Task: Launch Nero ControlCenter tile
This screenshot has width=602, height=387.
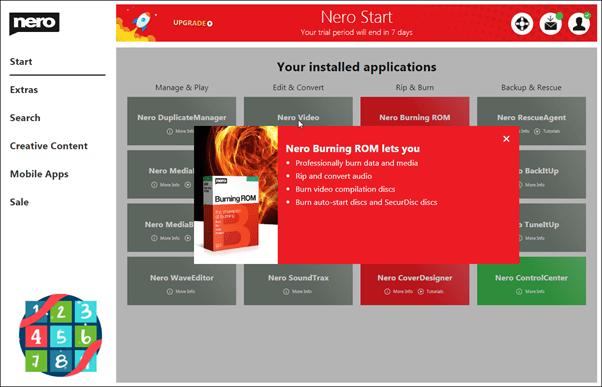Action: (531, 281)
